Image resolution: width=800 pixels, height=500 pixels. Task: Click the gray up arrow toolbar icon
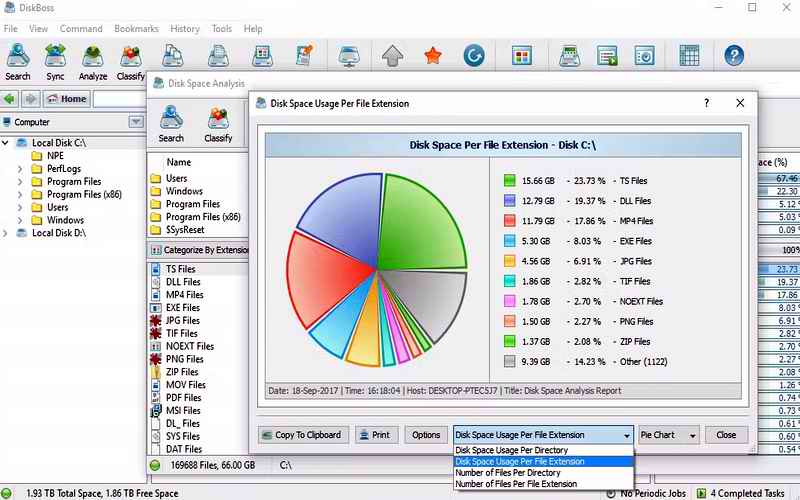[x=393, y=56]
